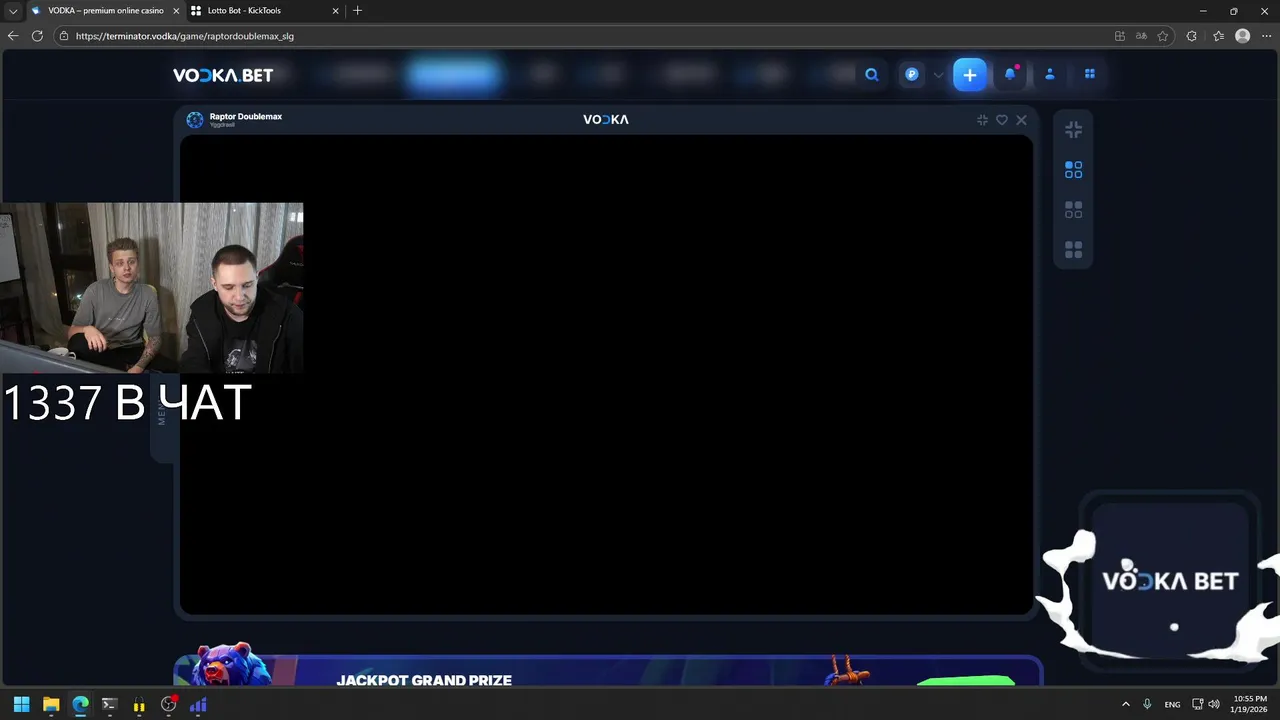Select two-game layout icon
The width and height of the screenshot is (1280, 720).
click(x=1073, y=210)
